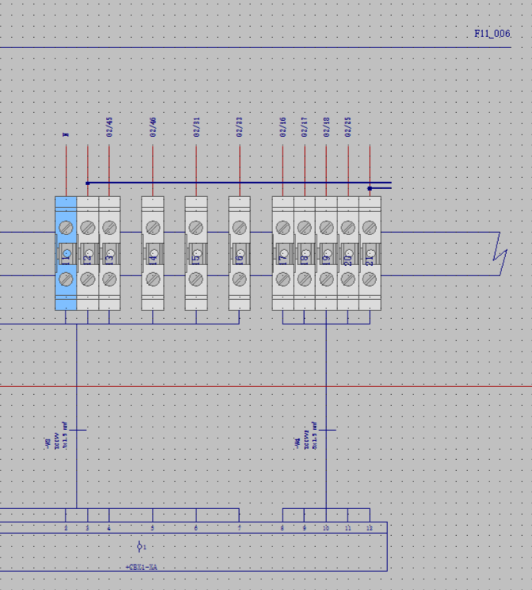Image resolution: width=532 pixels, height=590 pixels.
Task: Click the 02/45 wire label
Action: point(109,127)
